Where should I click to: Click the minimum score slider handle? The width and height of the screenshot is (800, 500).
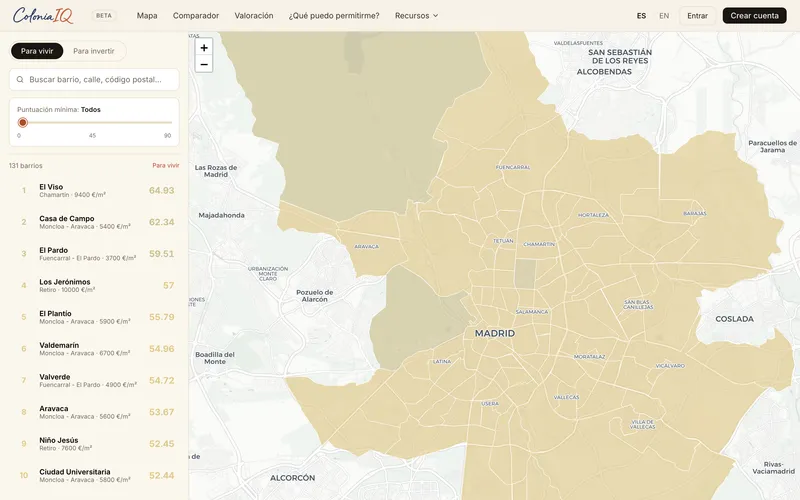click(x=22, y=122)
